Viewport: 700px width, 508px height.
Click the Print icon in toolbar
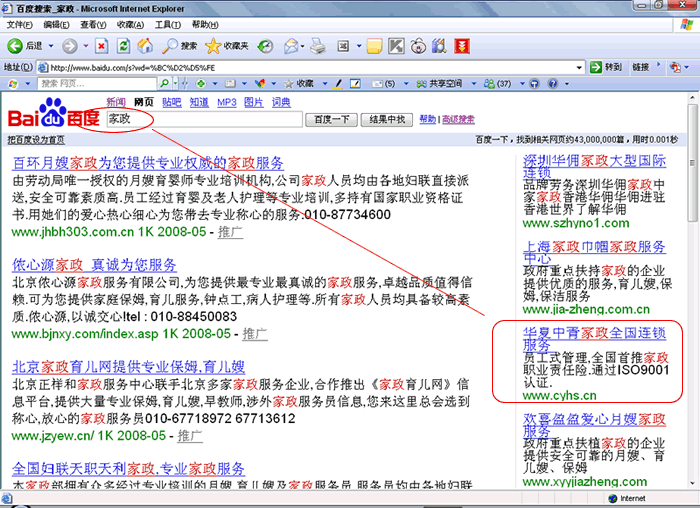[x=317, y=46]
